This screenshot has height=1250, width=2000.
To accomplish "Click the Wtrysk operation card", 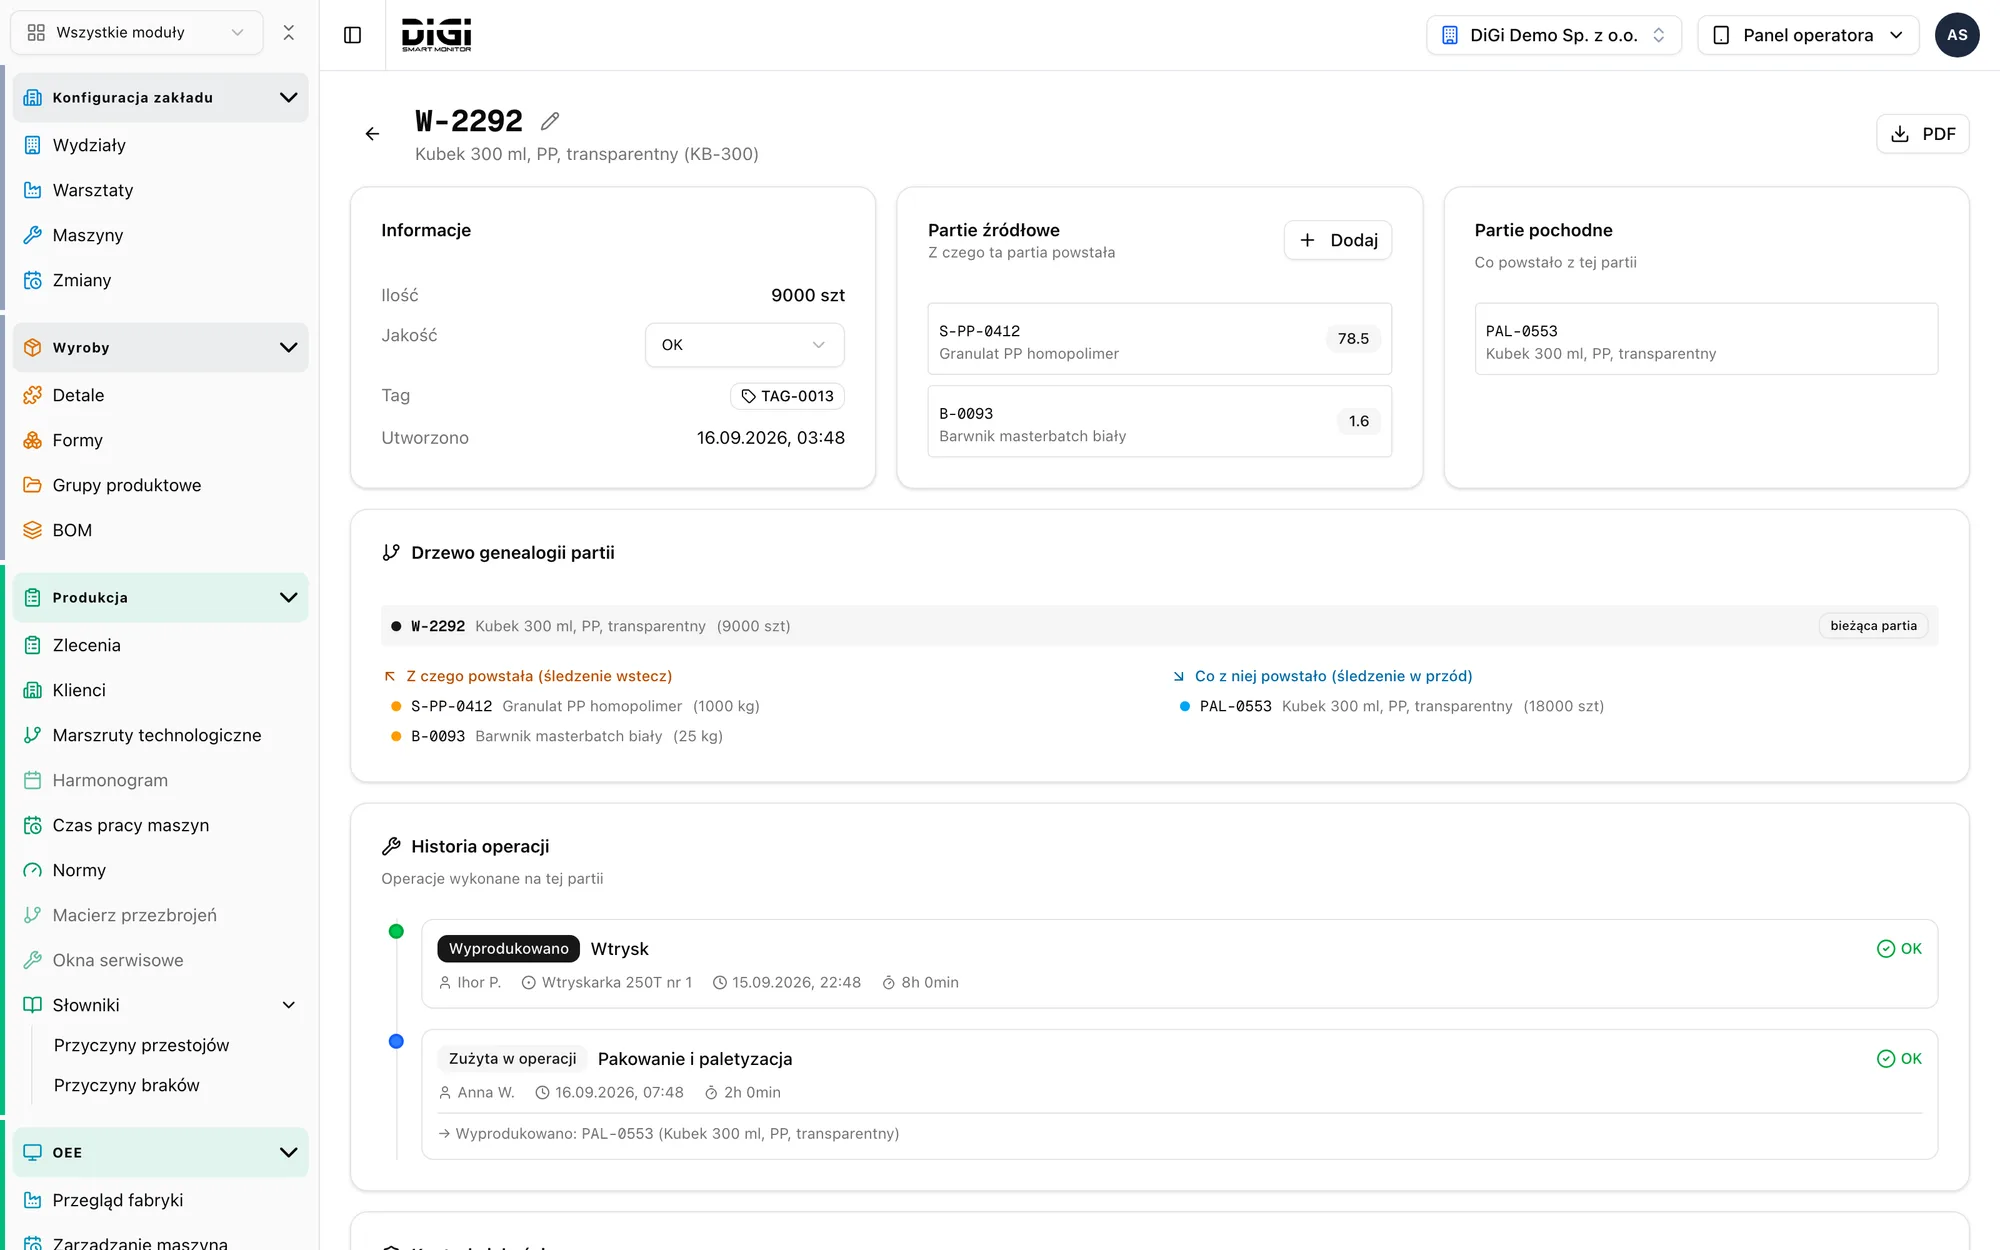I will (x=1180, y=964).
